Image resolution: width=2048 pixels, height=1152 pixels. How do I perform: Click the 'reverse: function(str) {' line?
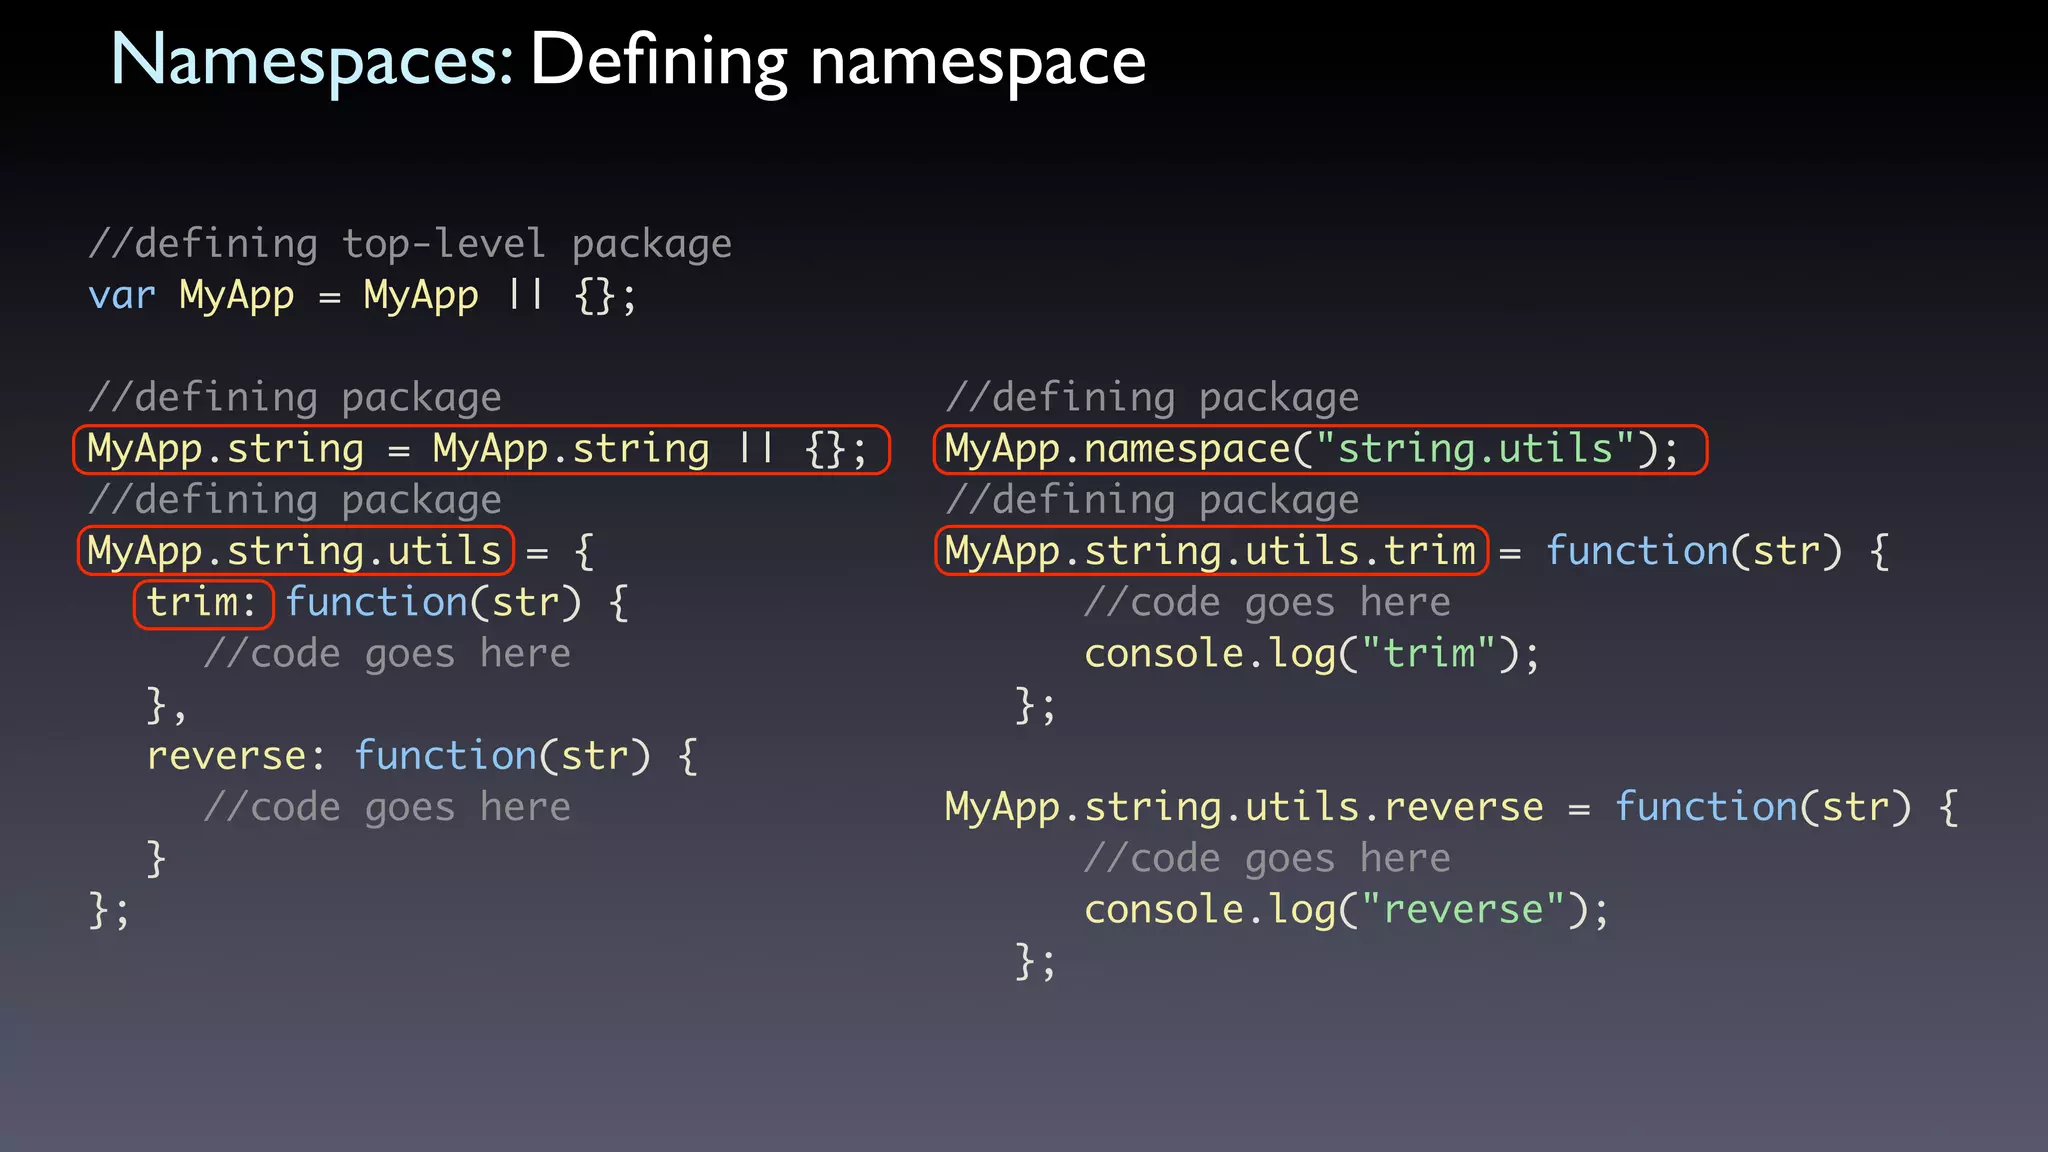coord(422,756)
